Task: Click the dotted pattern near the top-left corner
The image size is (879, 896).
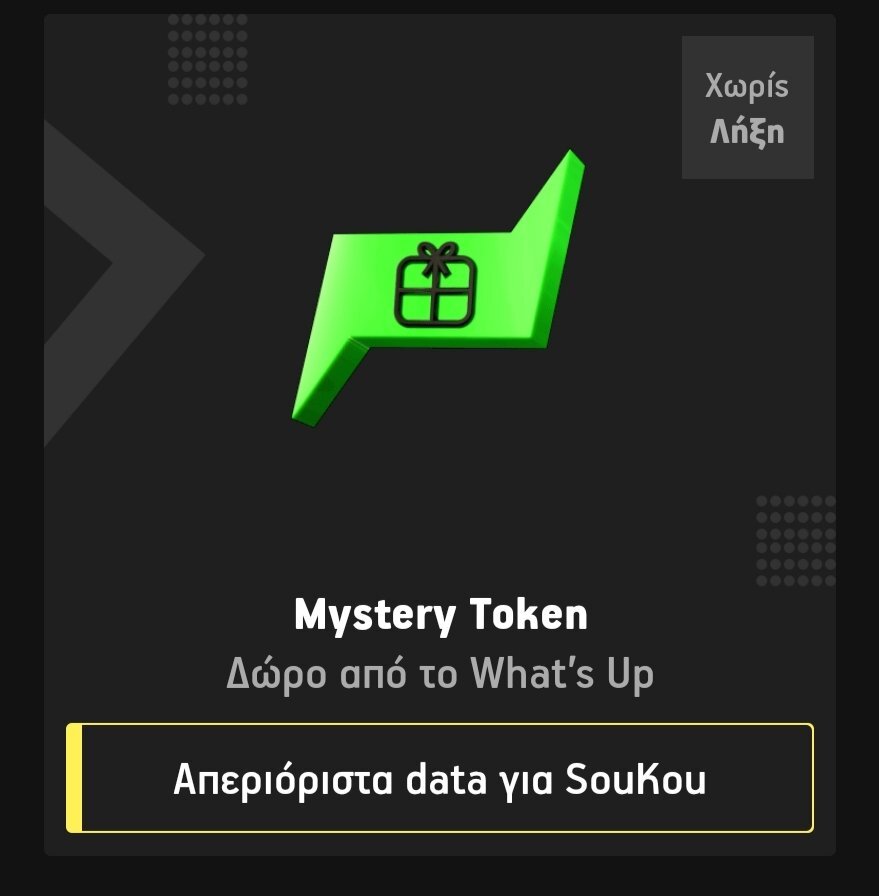Action: point(207,59)
